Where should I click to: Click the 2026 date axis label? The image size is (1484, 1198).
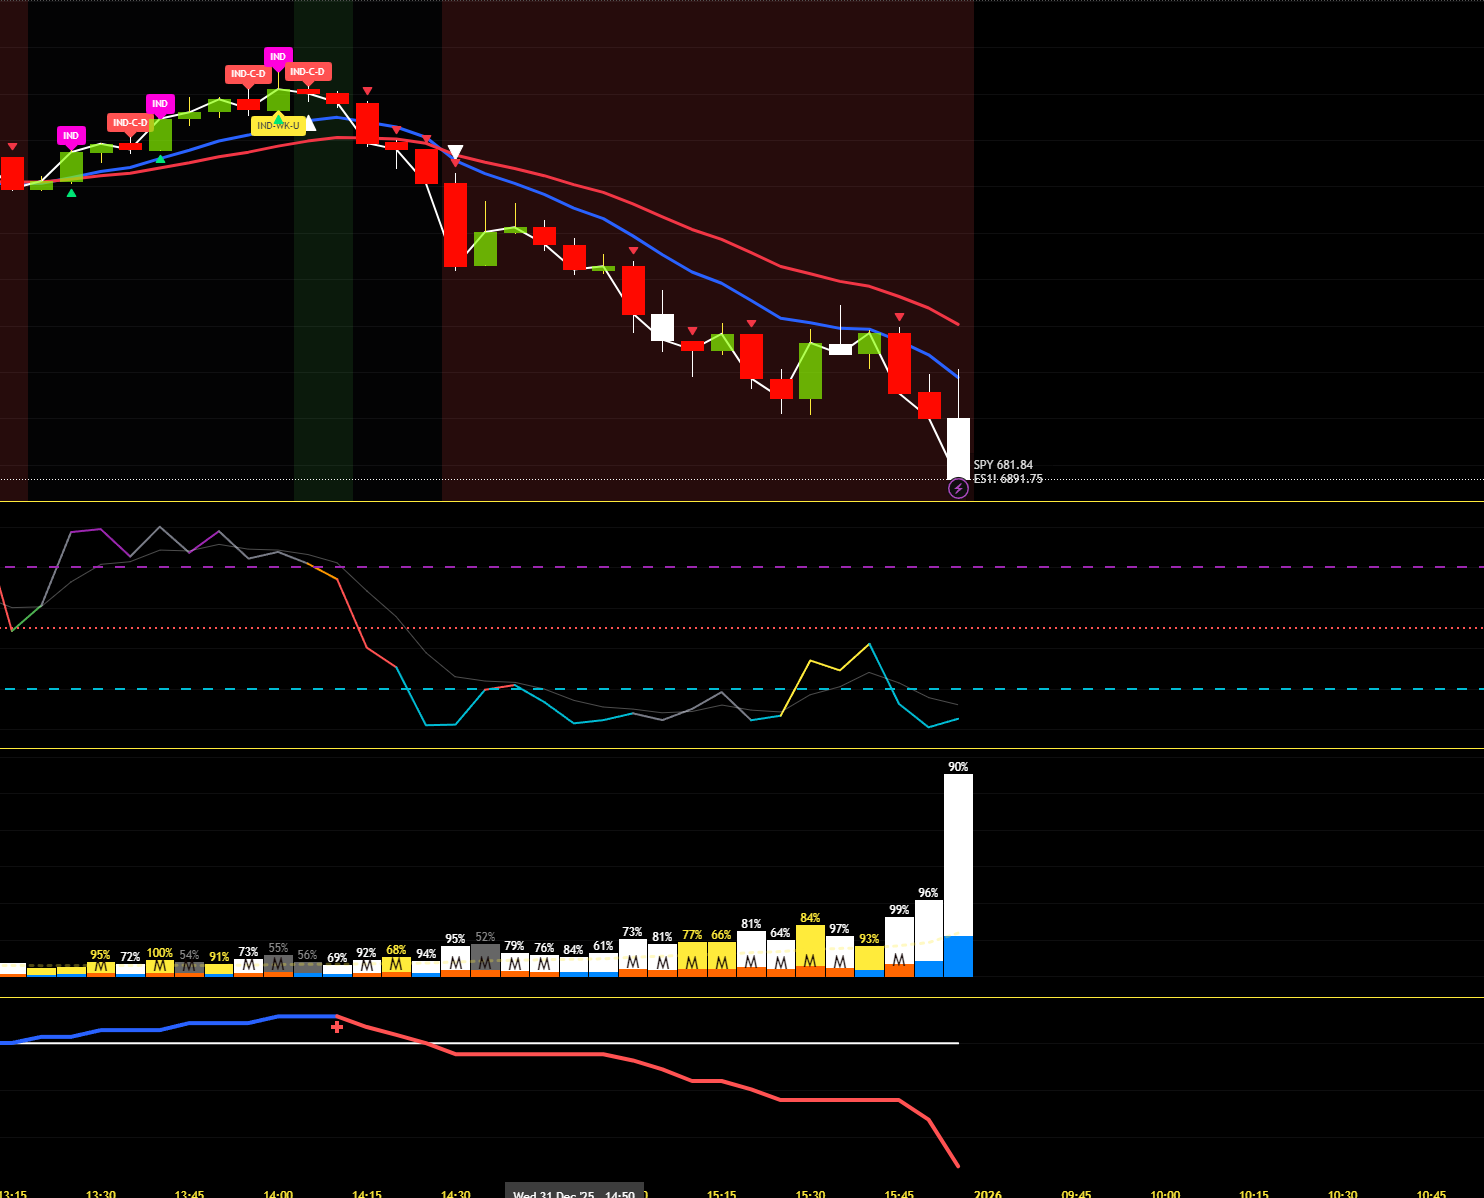click(988, 1194)
